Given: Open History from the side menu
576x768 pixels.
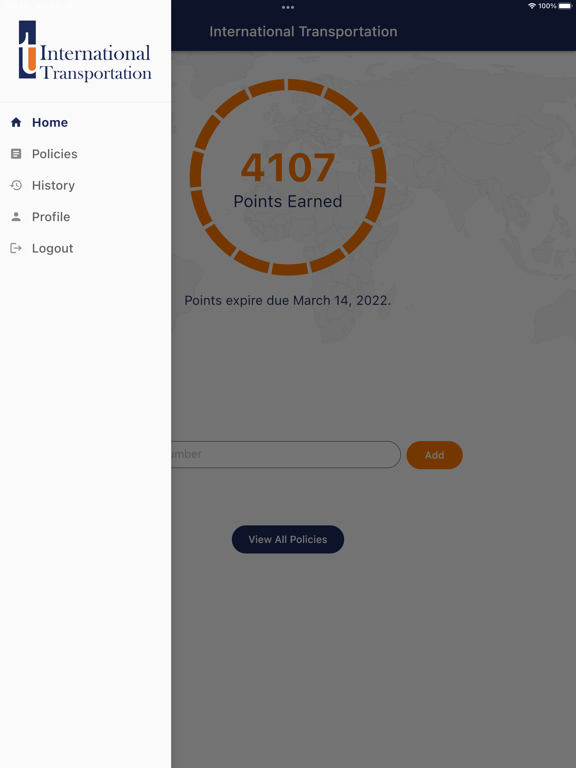Looking at the screenshot, I should (85, 185).
